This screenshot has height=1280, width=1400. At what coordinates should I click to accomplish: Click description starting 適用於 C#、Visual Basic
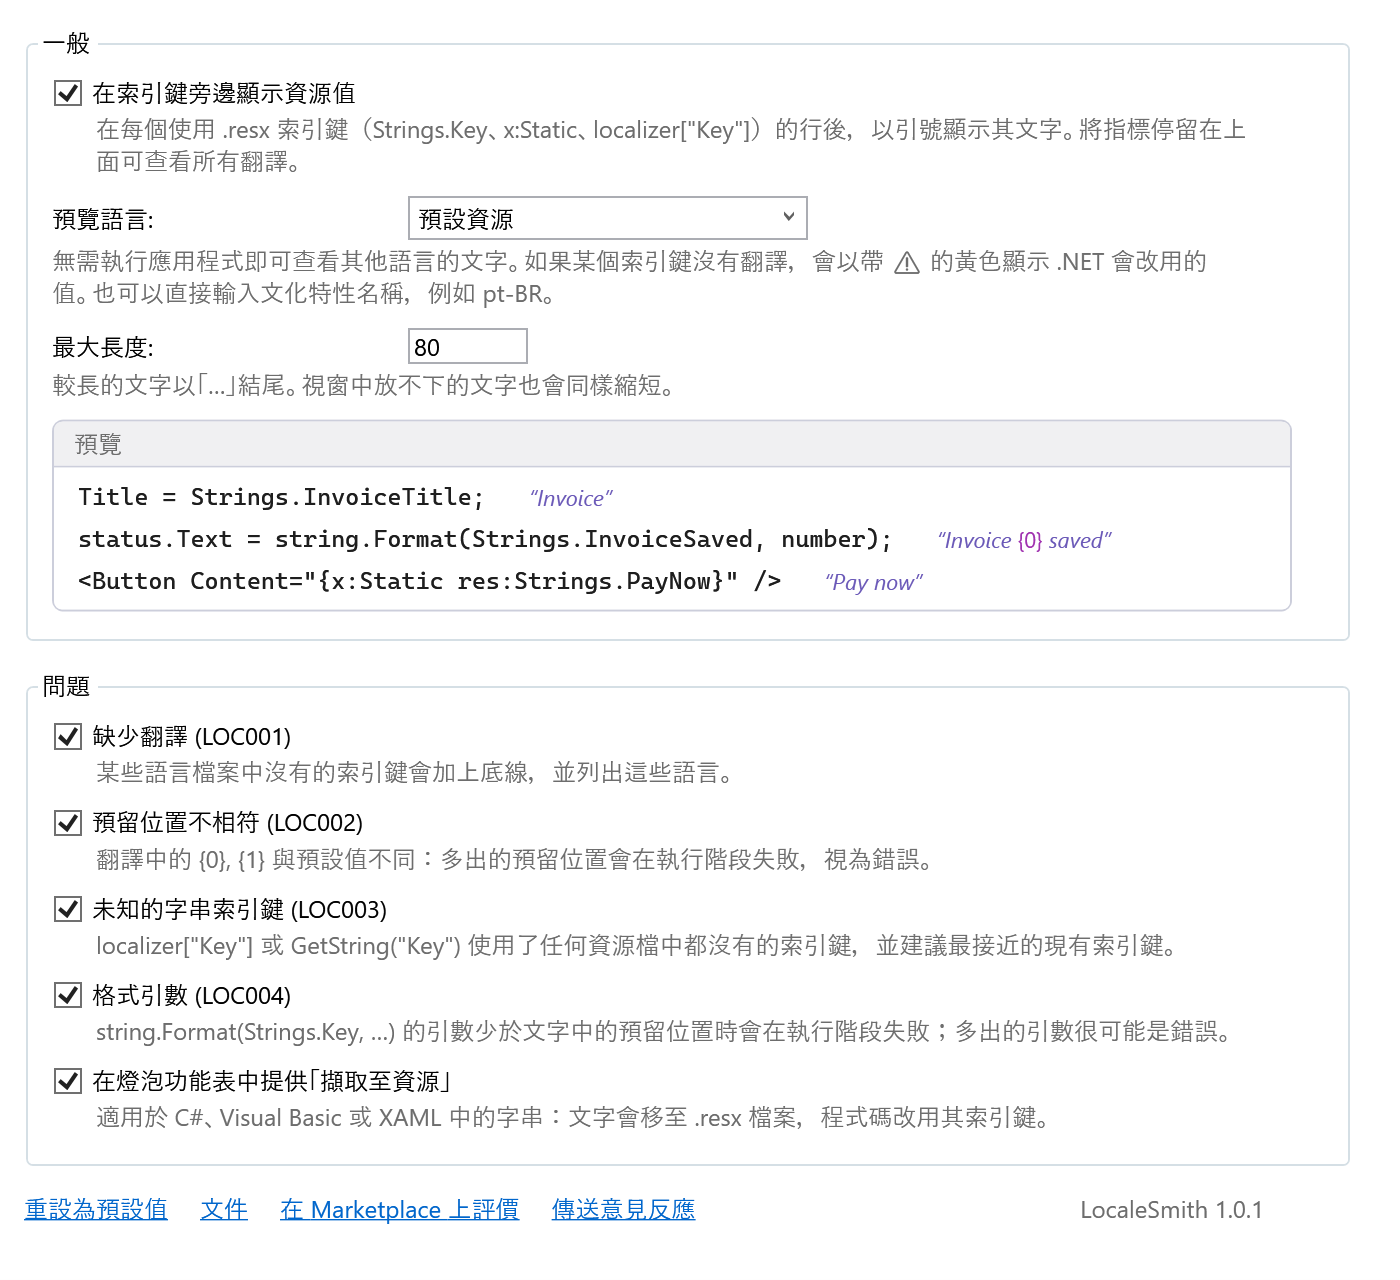[x=573, y=1117]
